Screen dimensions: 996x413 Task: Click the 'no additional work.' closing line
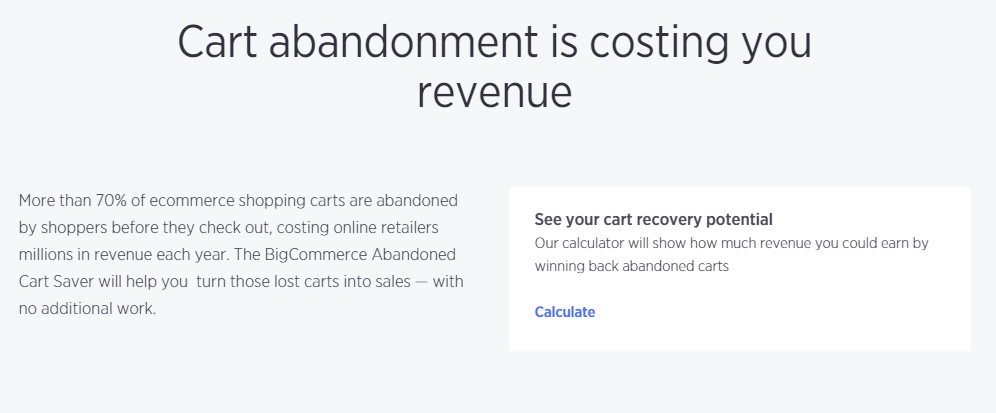[87, 309]
